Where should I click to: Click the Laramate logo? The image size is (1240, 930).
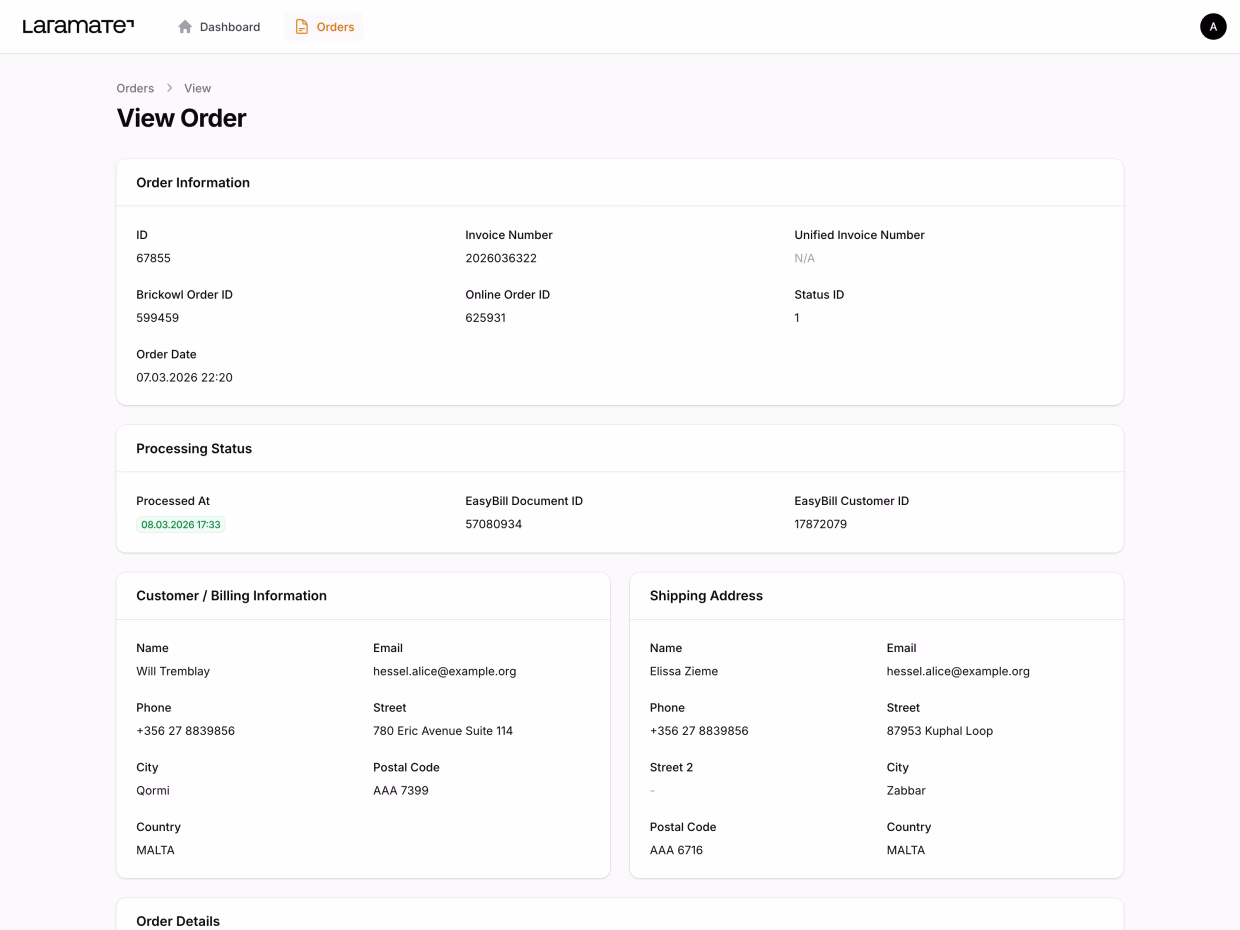[x=78, y=27]
